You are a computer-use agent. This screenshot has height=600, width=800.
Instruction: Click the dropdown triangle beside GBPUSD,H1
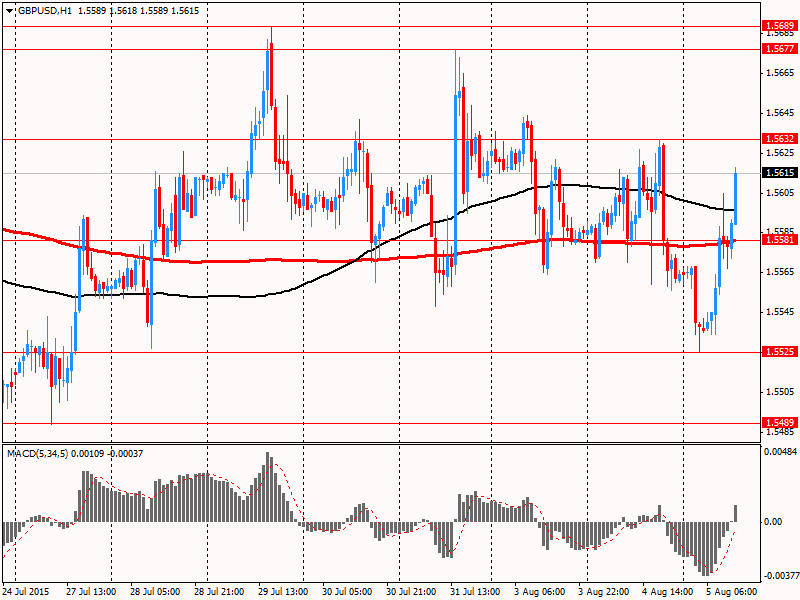click(9, 9)
